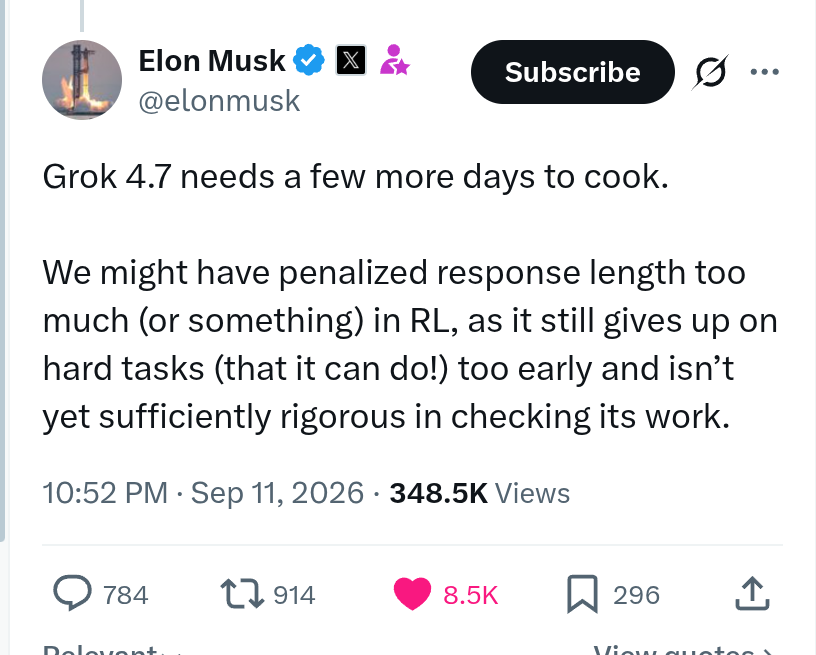This screenshot has height=655, width=816.
Task: Open Elon Musk's rocket profile picture
Action: coord(82,80)
